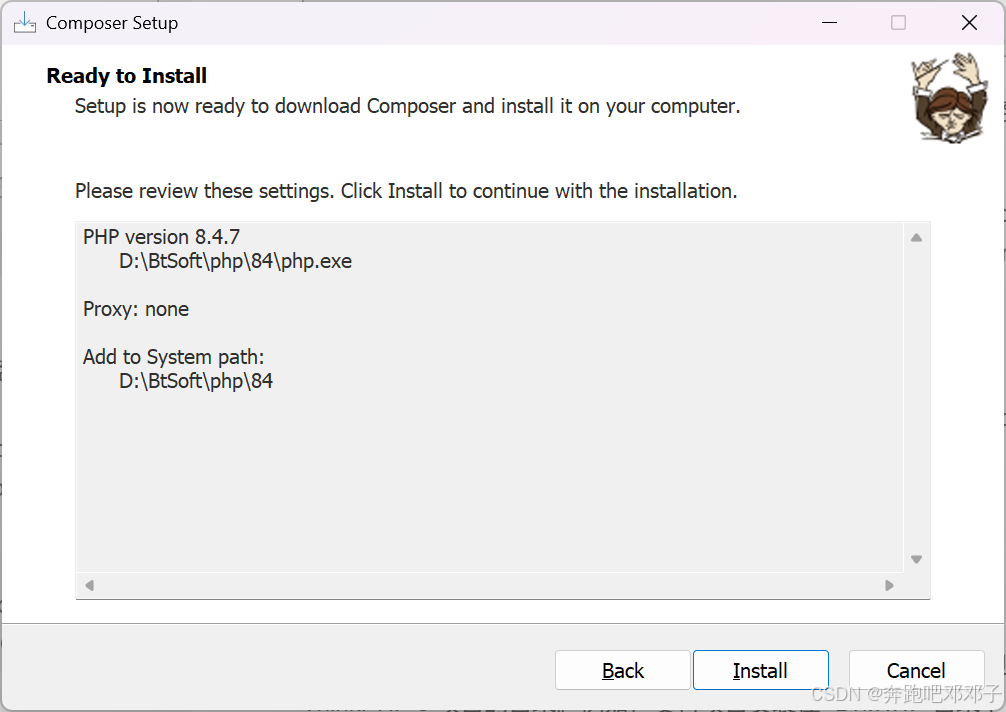Select the 'D:\BtSoft\php\84' system path line
The image size is (1006, 712).
point(196,381)
